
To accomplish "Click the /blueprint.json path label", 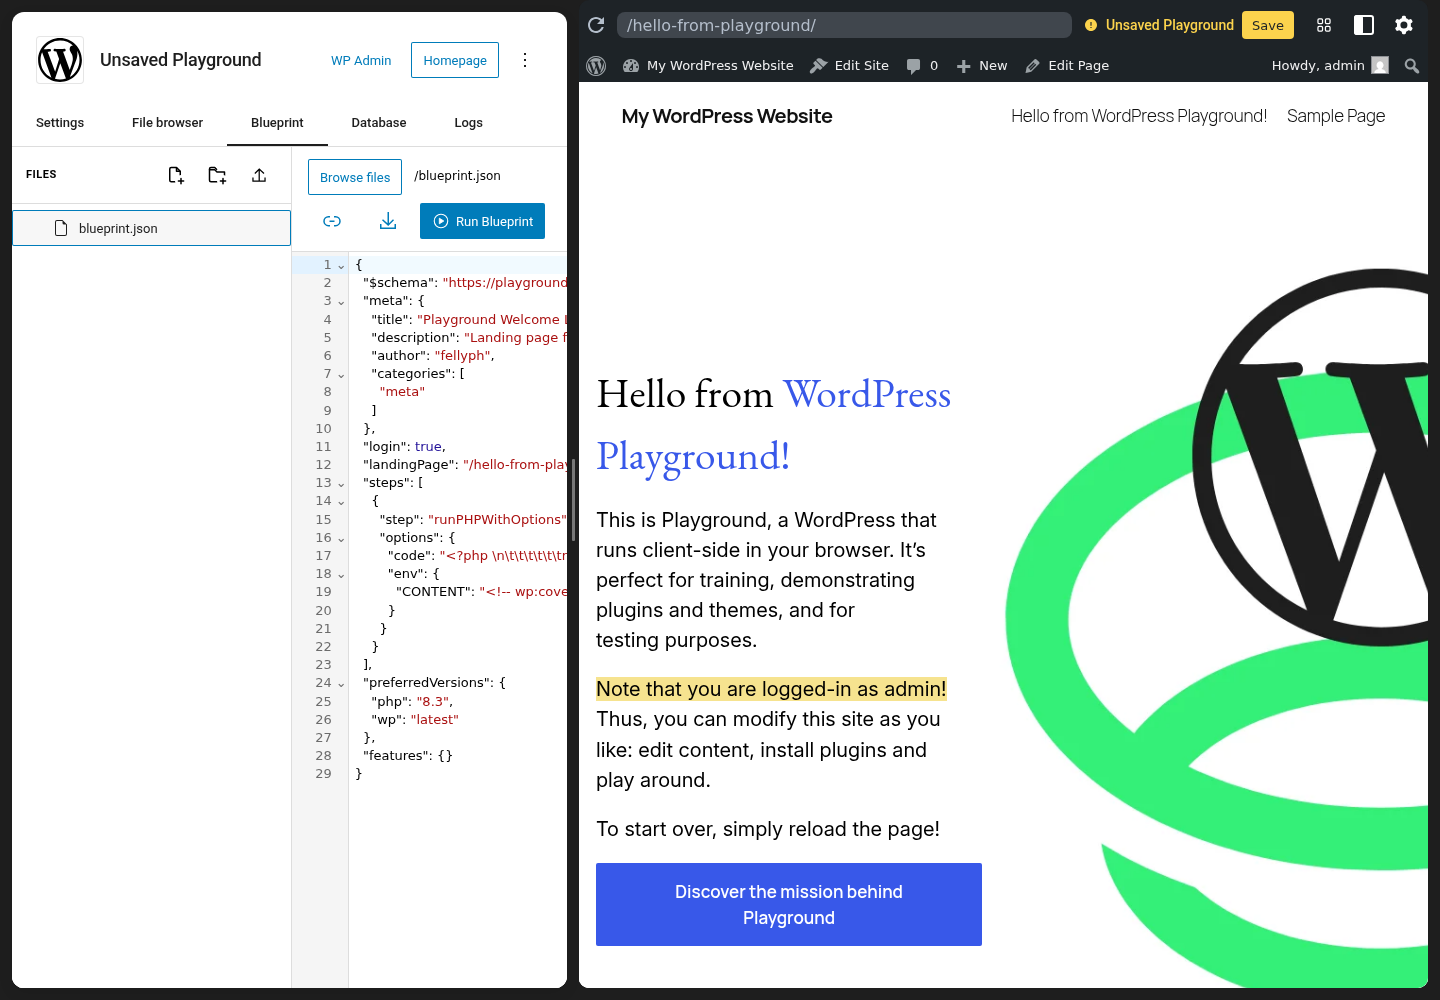I will 457,176.
